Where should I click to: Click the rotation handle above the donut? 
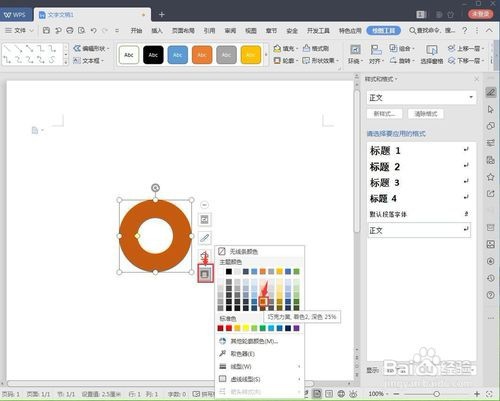click(x=155, y=188)
